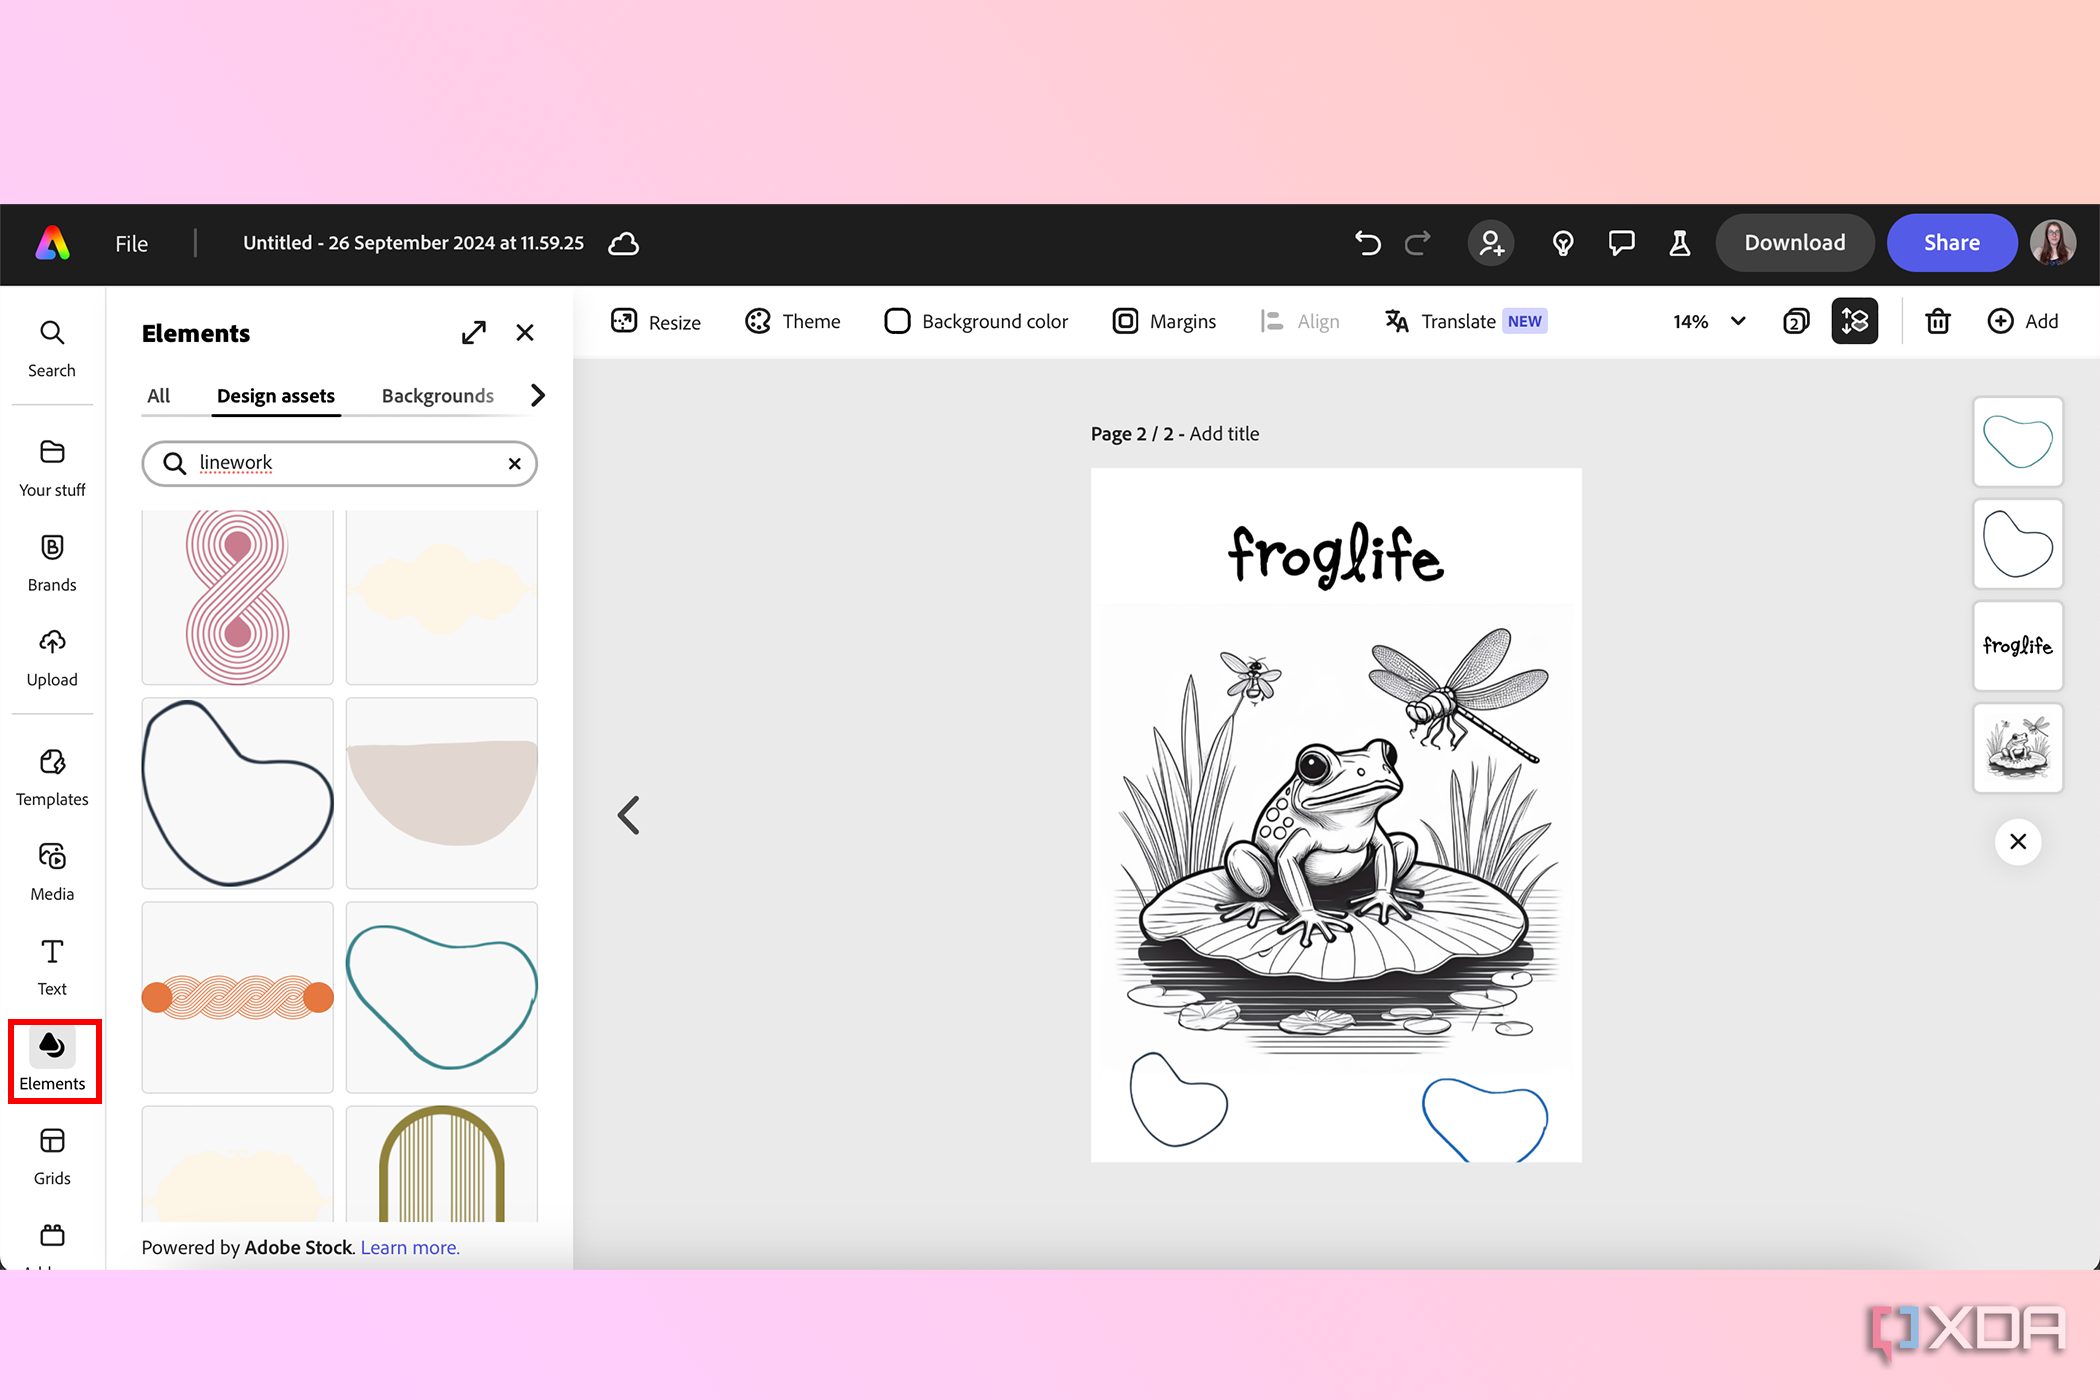The image size is (2100, 1400).
Task: Select the froglife text layer thumbnail
Action: tap(2018, 646)
